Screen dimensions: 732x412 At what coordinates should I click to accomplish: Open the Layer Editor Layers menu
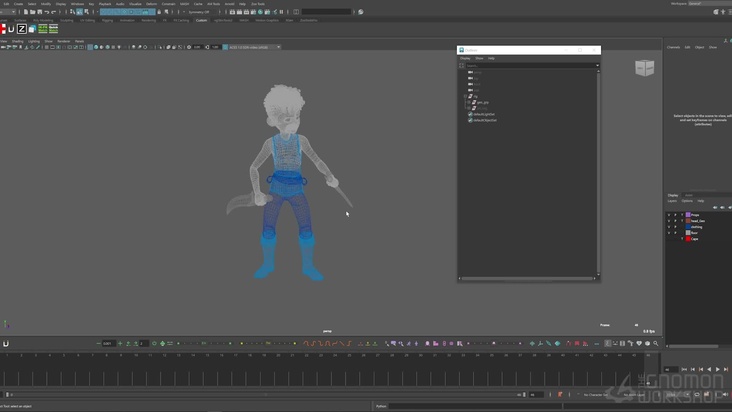coord(672,201)
